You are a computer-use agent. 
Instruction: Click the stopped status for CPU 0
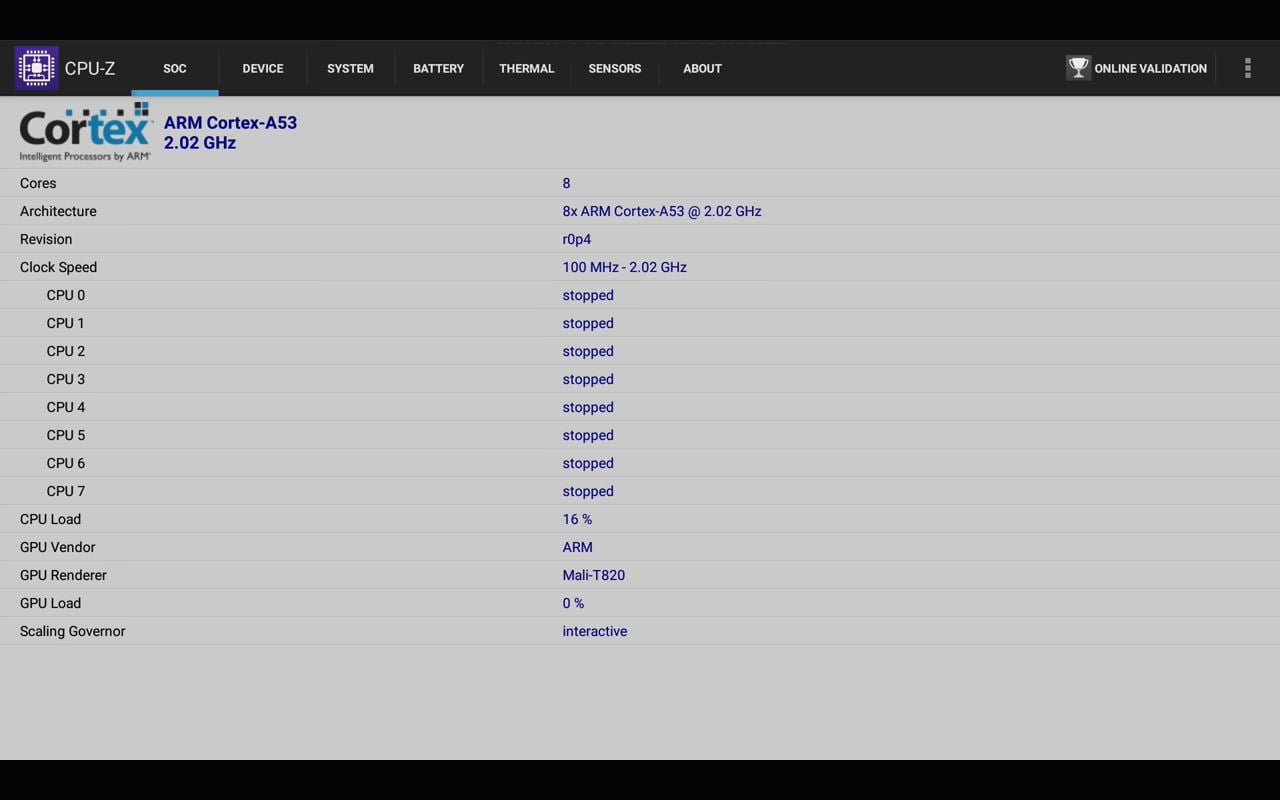[588, 295]
